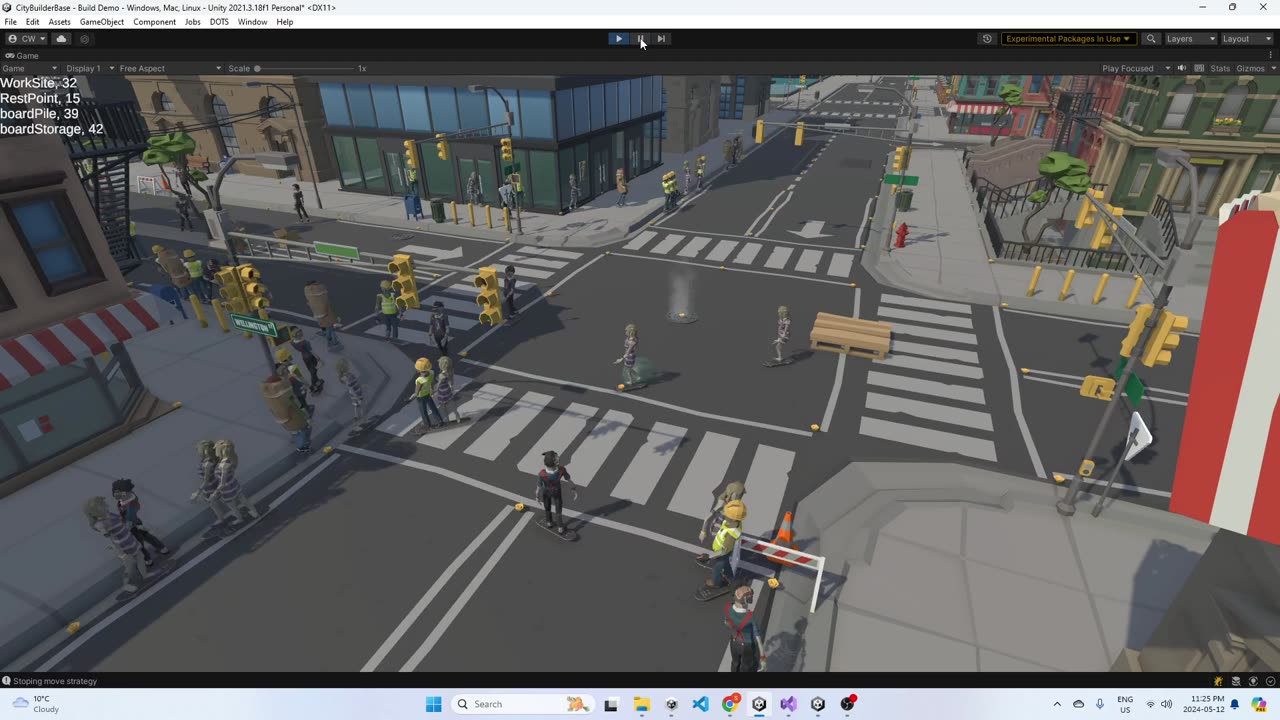Open Google Chrome from the taskbar
Viewport: 1280px width, 720px height.
730,704
